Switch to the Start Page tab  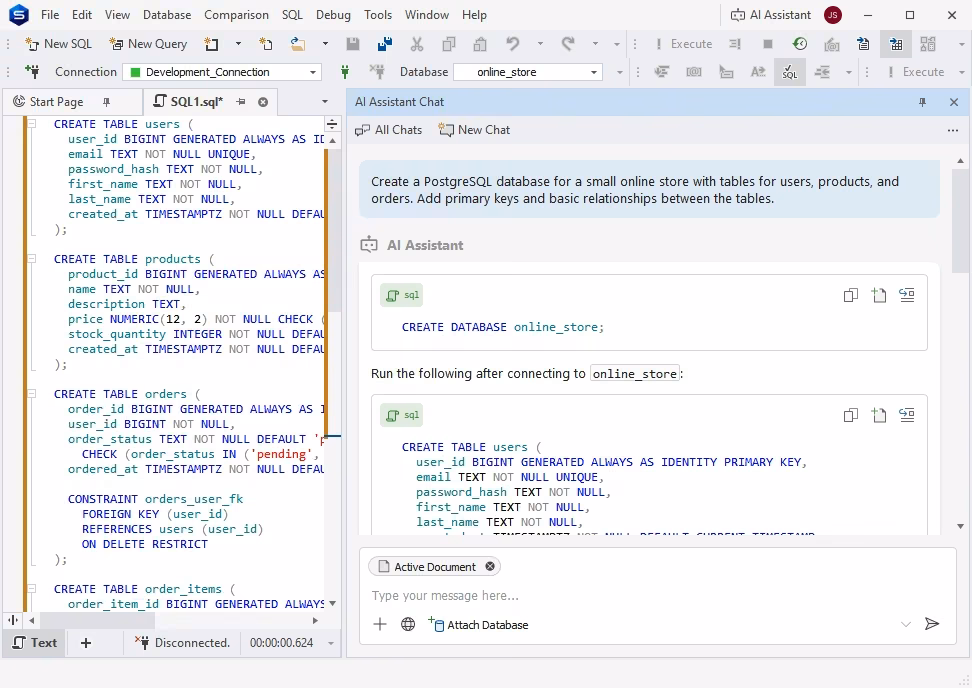(56, 102)
